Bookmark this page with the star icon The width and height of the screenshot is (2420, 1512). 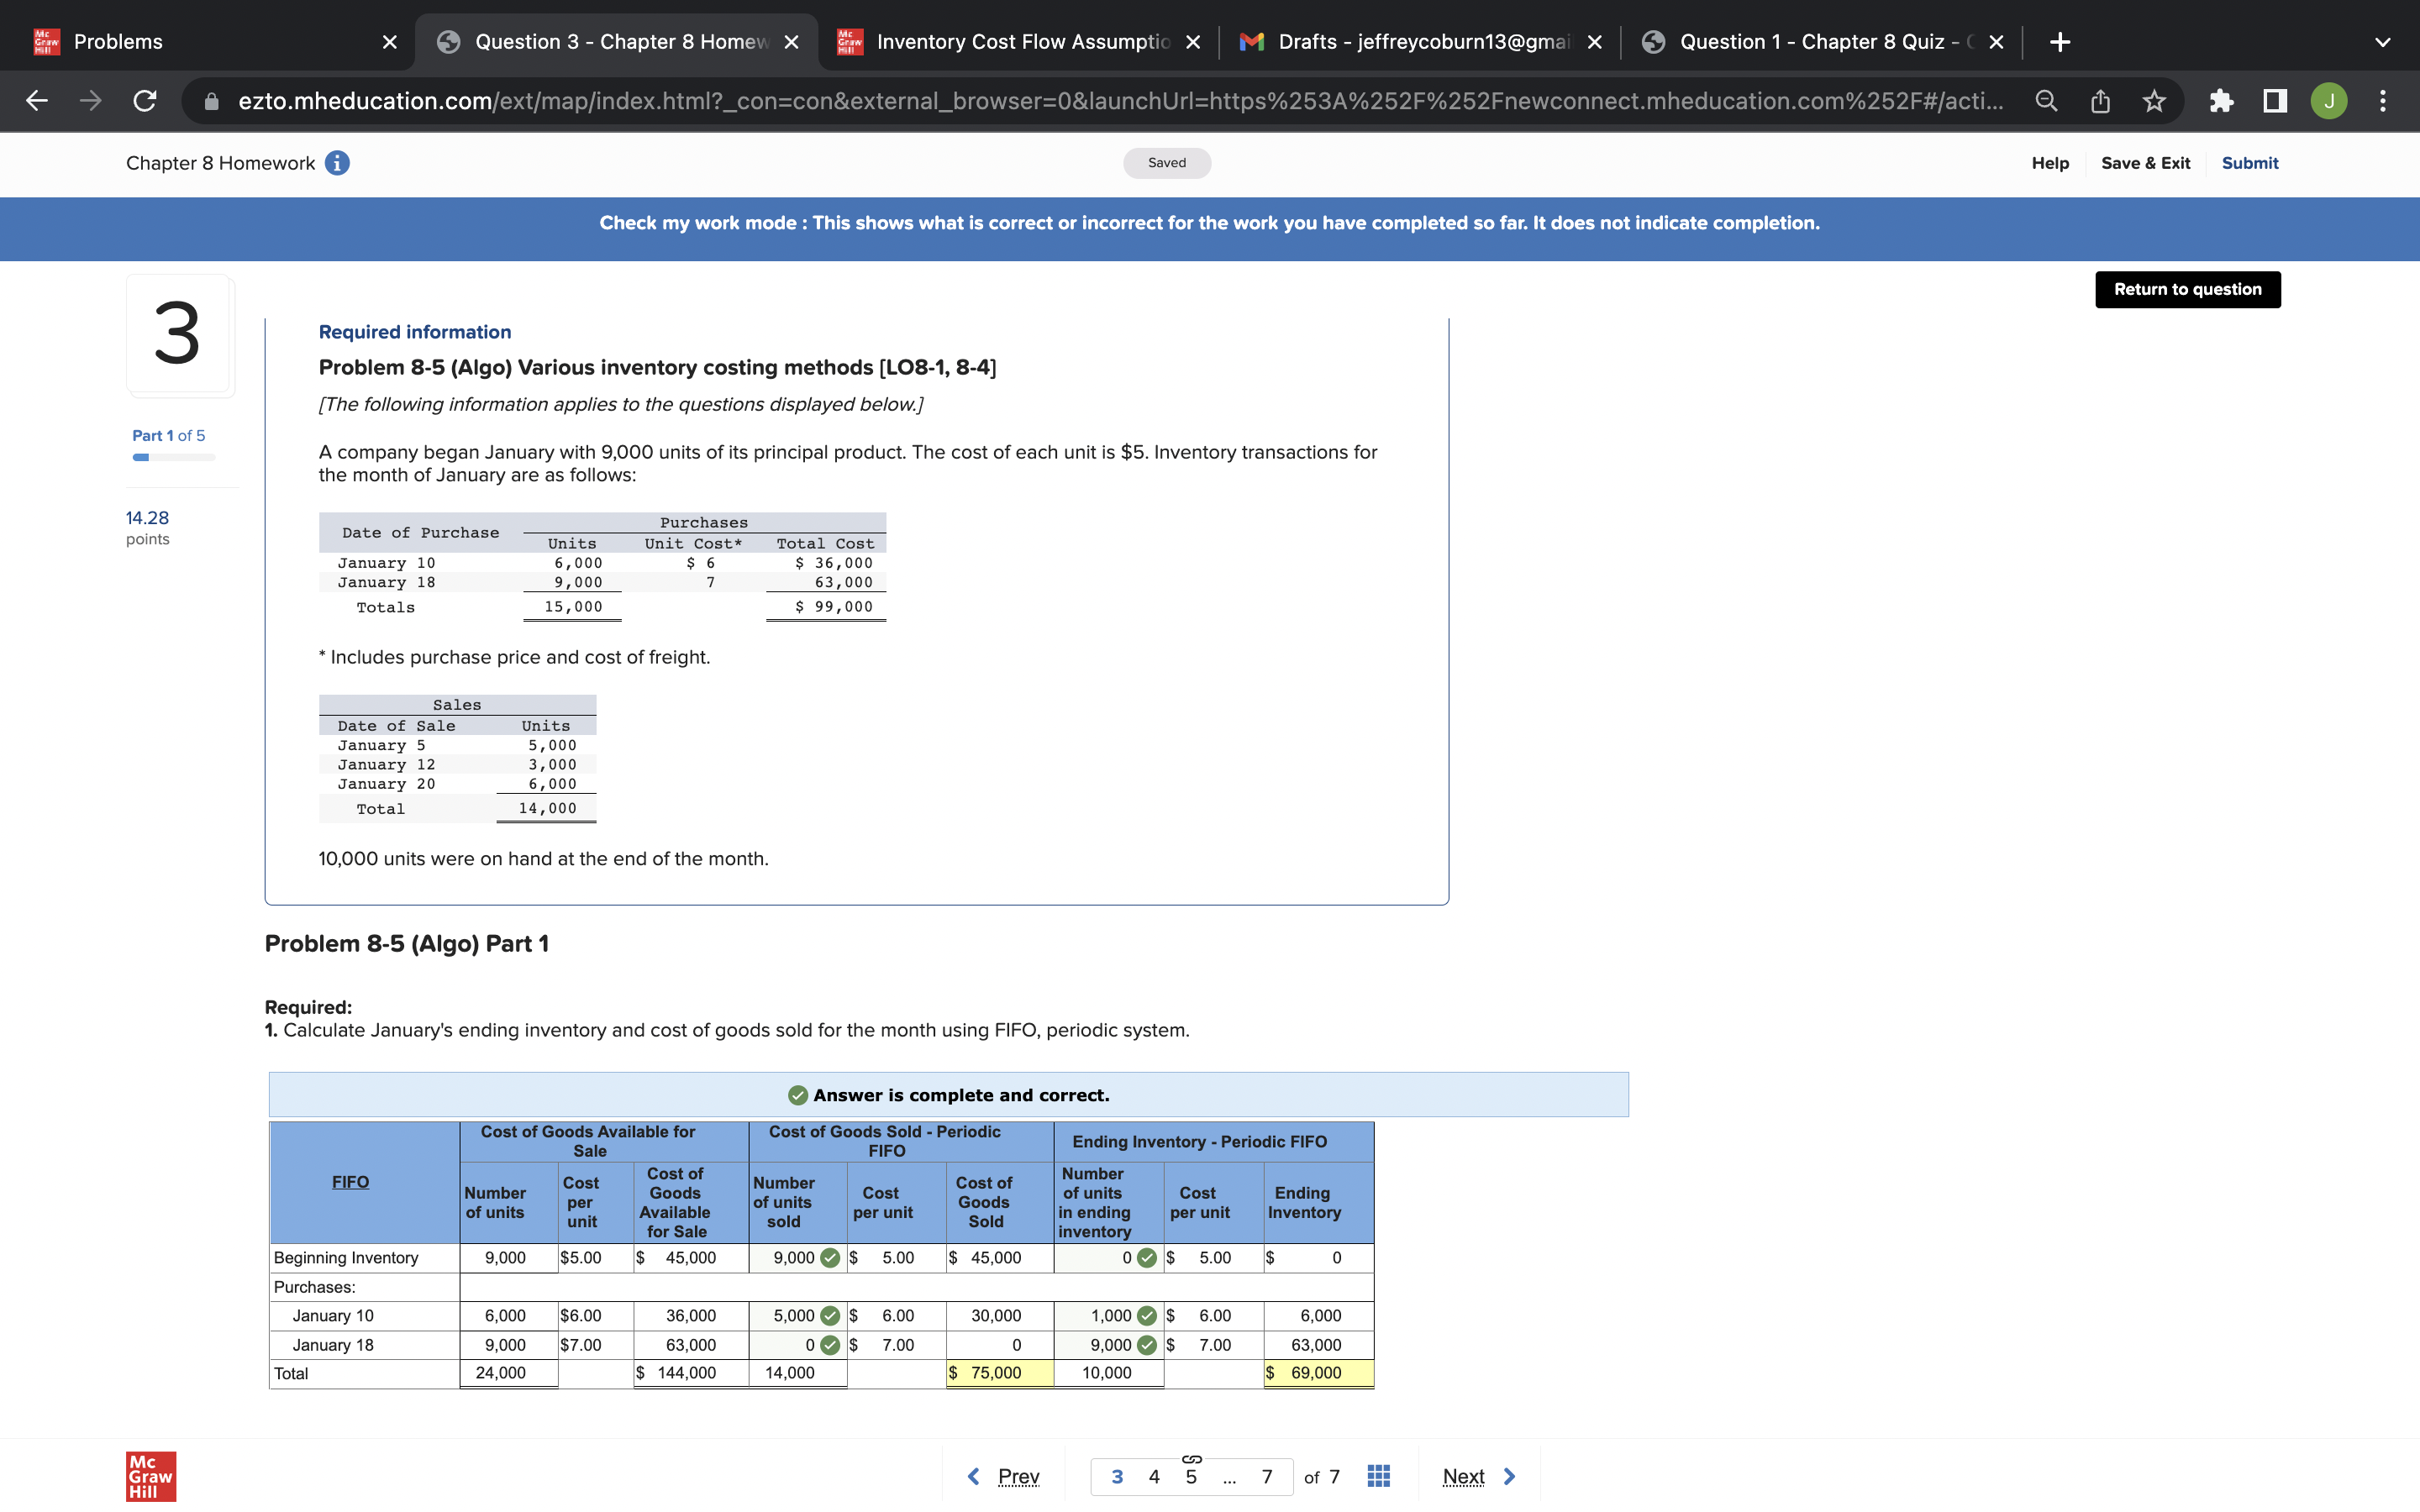click(x=2154, y=101)
